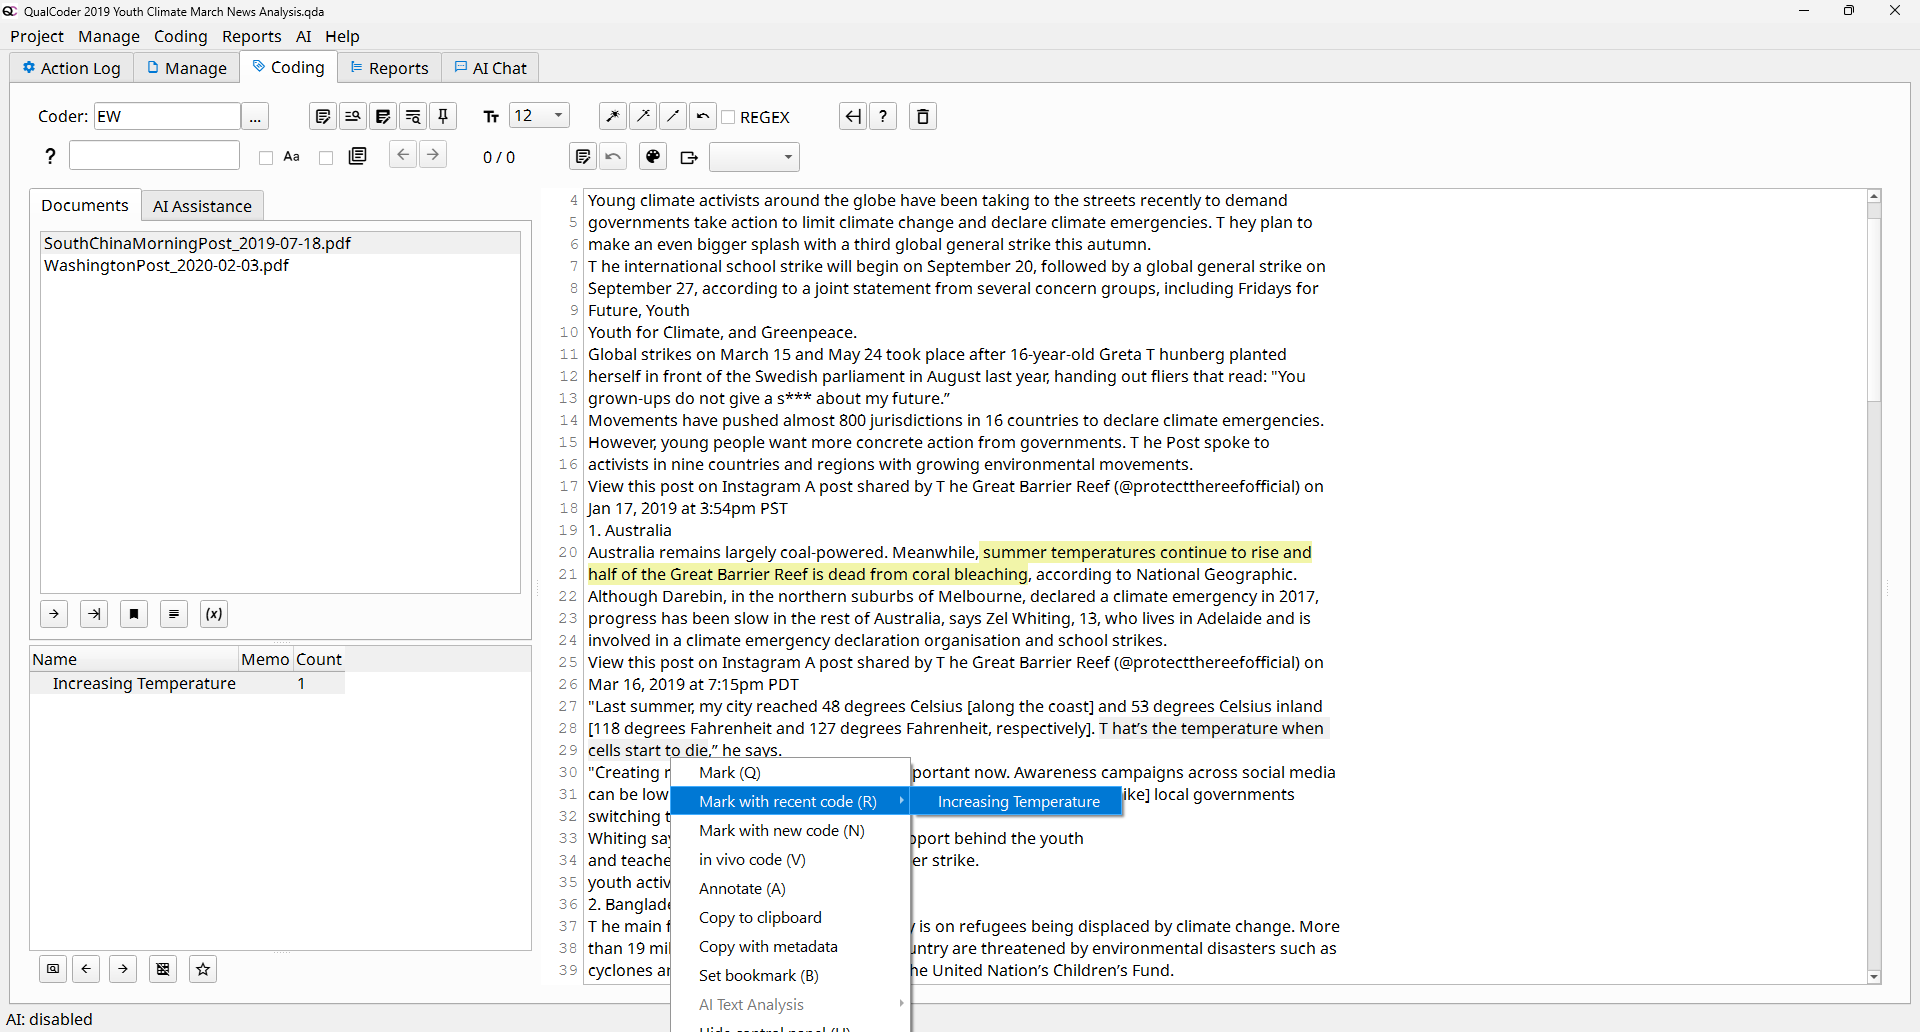Viewport: 1920px width, 1032px height.
Task: Switch to the AI Assistance tab
Action: 202,206
